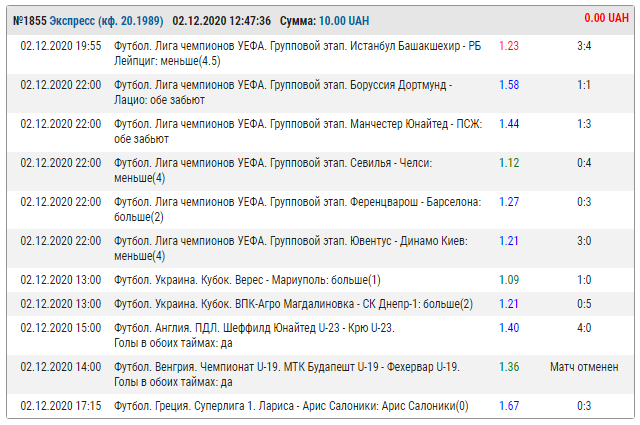Click the 0:5 score for ВПК-Агро match
The width and height of the screenshot is (640, 425).
pyautogui.click(x=584, y=304)
